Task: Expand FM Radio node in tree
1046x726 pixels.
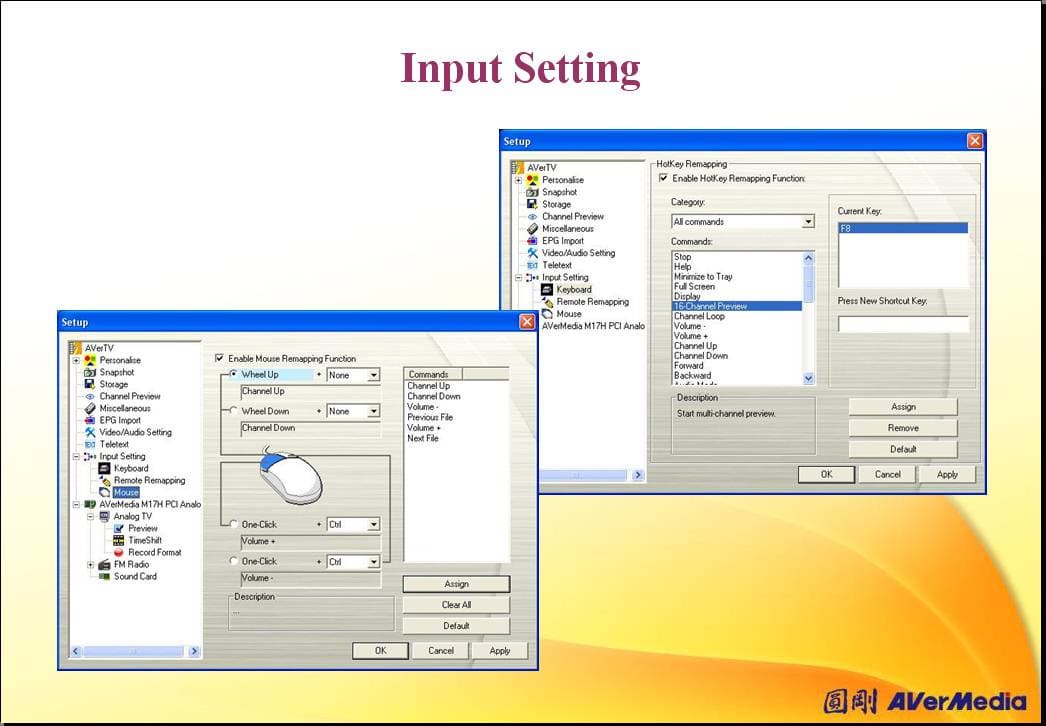Action: click(x=91, y=565)
